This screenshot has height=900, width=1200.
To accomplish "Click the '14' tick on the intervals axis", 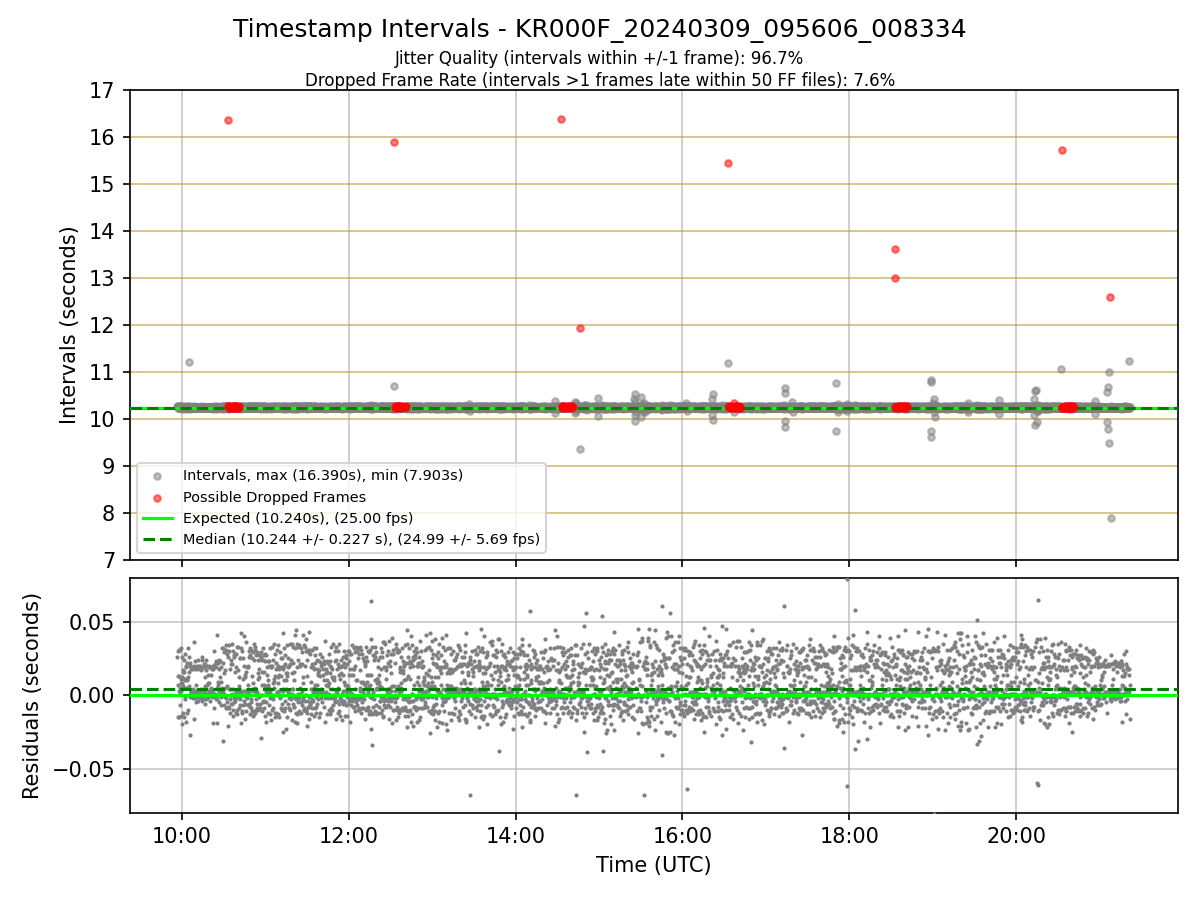I will click(x=104, y=232).
